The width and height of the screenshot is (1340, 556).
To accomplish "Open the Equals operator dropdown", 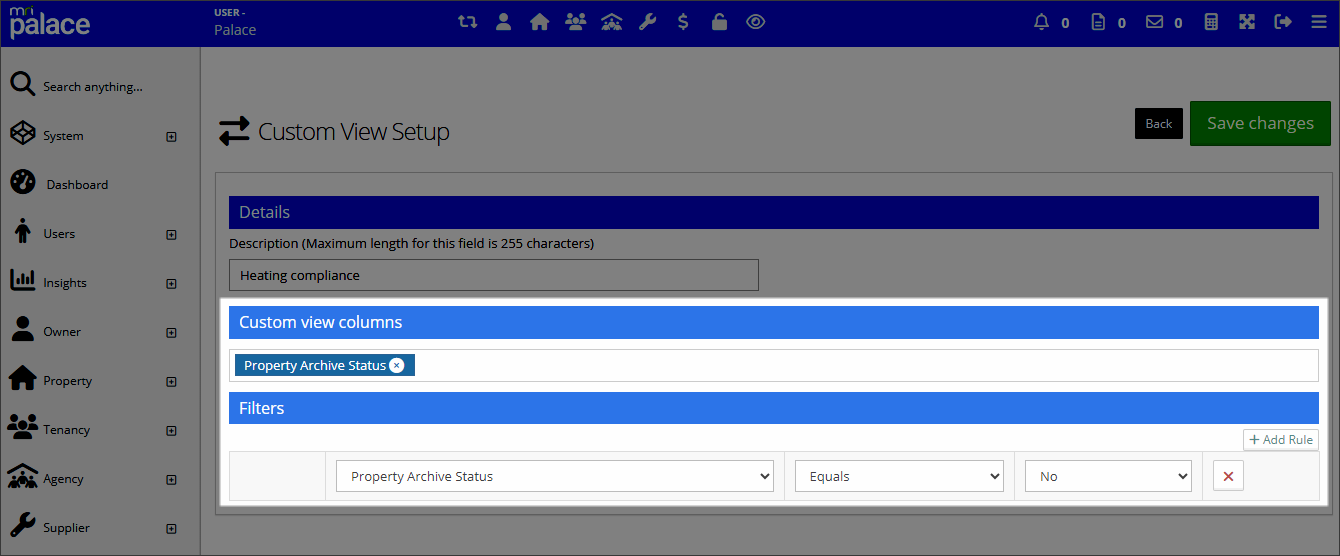I will 899,476.
